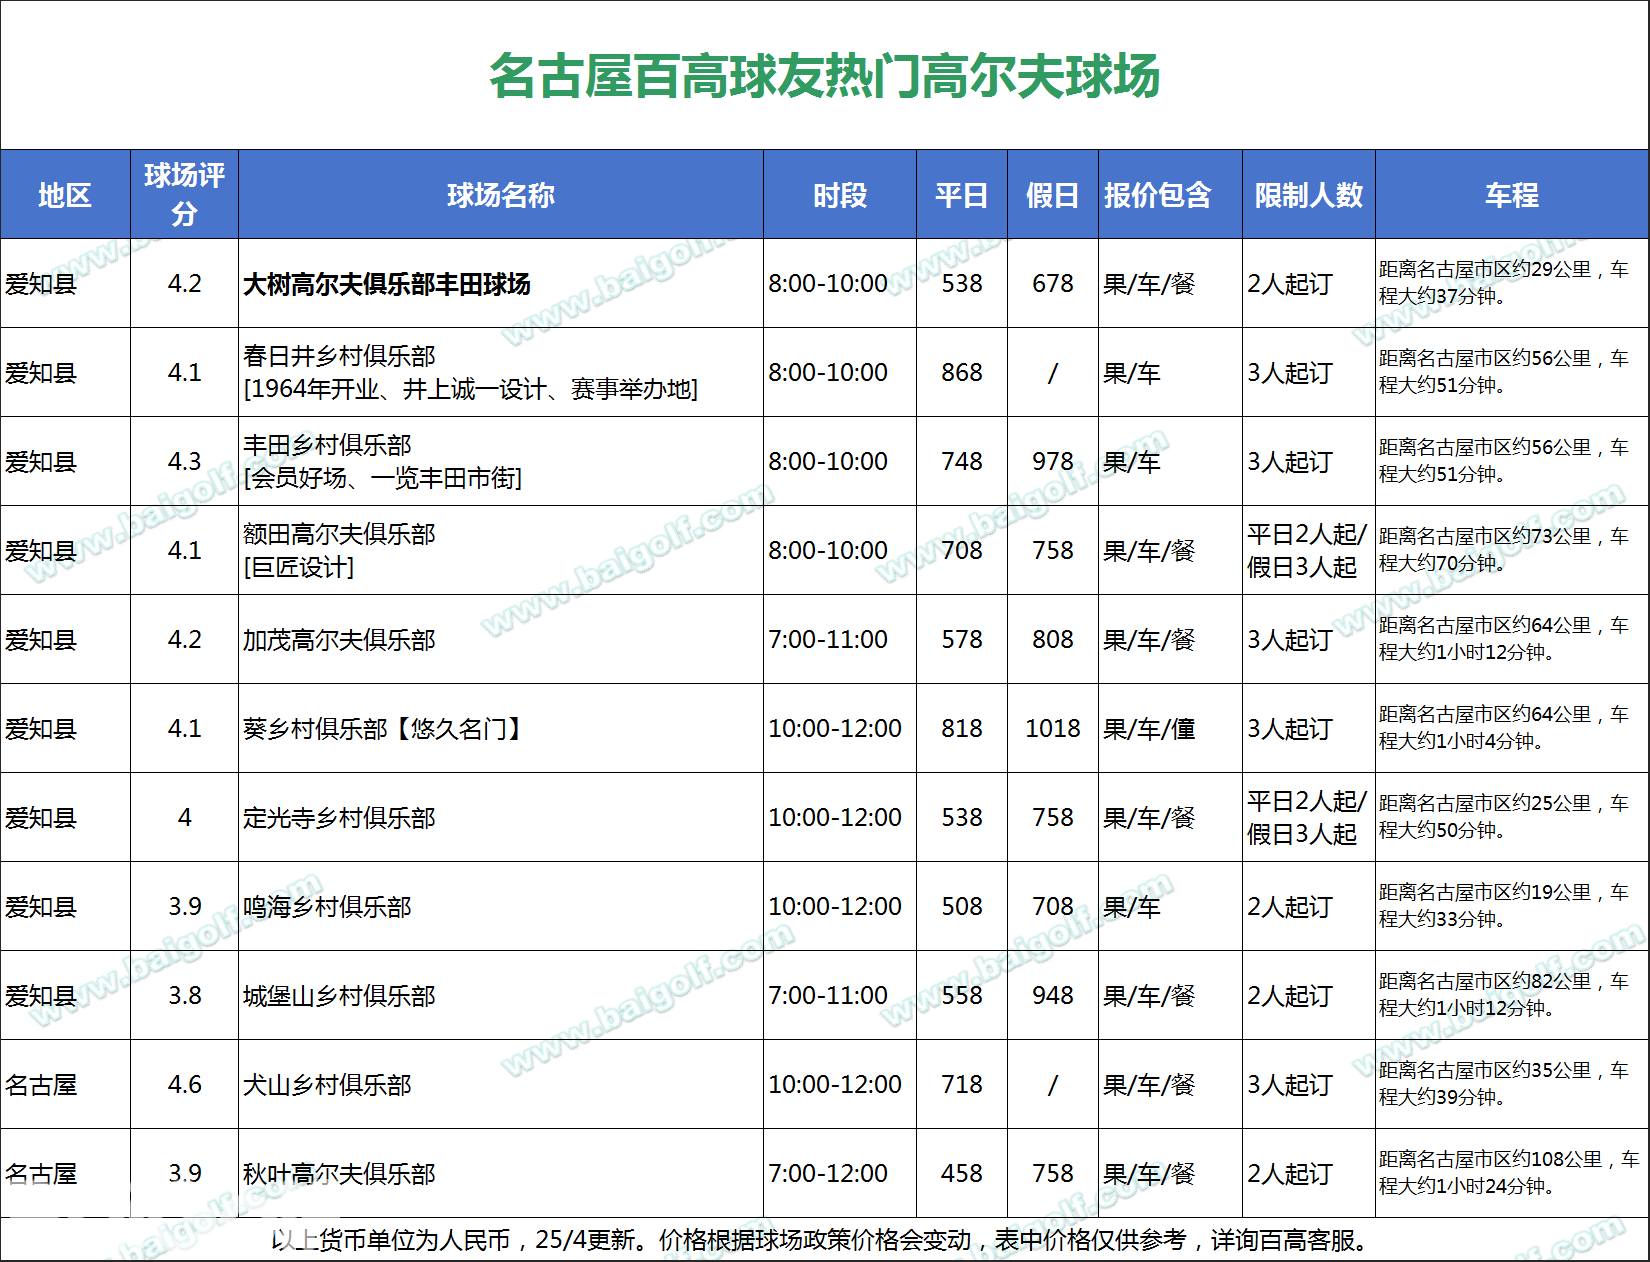The image size is (1650, 1262).
Task: Click the 4.6 rating for 犬山乡村俱乐部
Action: [x=184, y=1084]
